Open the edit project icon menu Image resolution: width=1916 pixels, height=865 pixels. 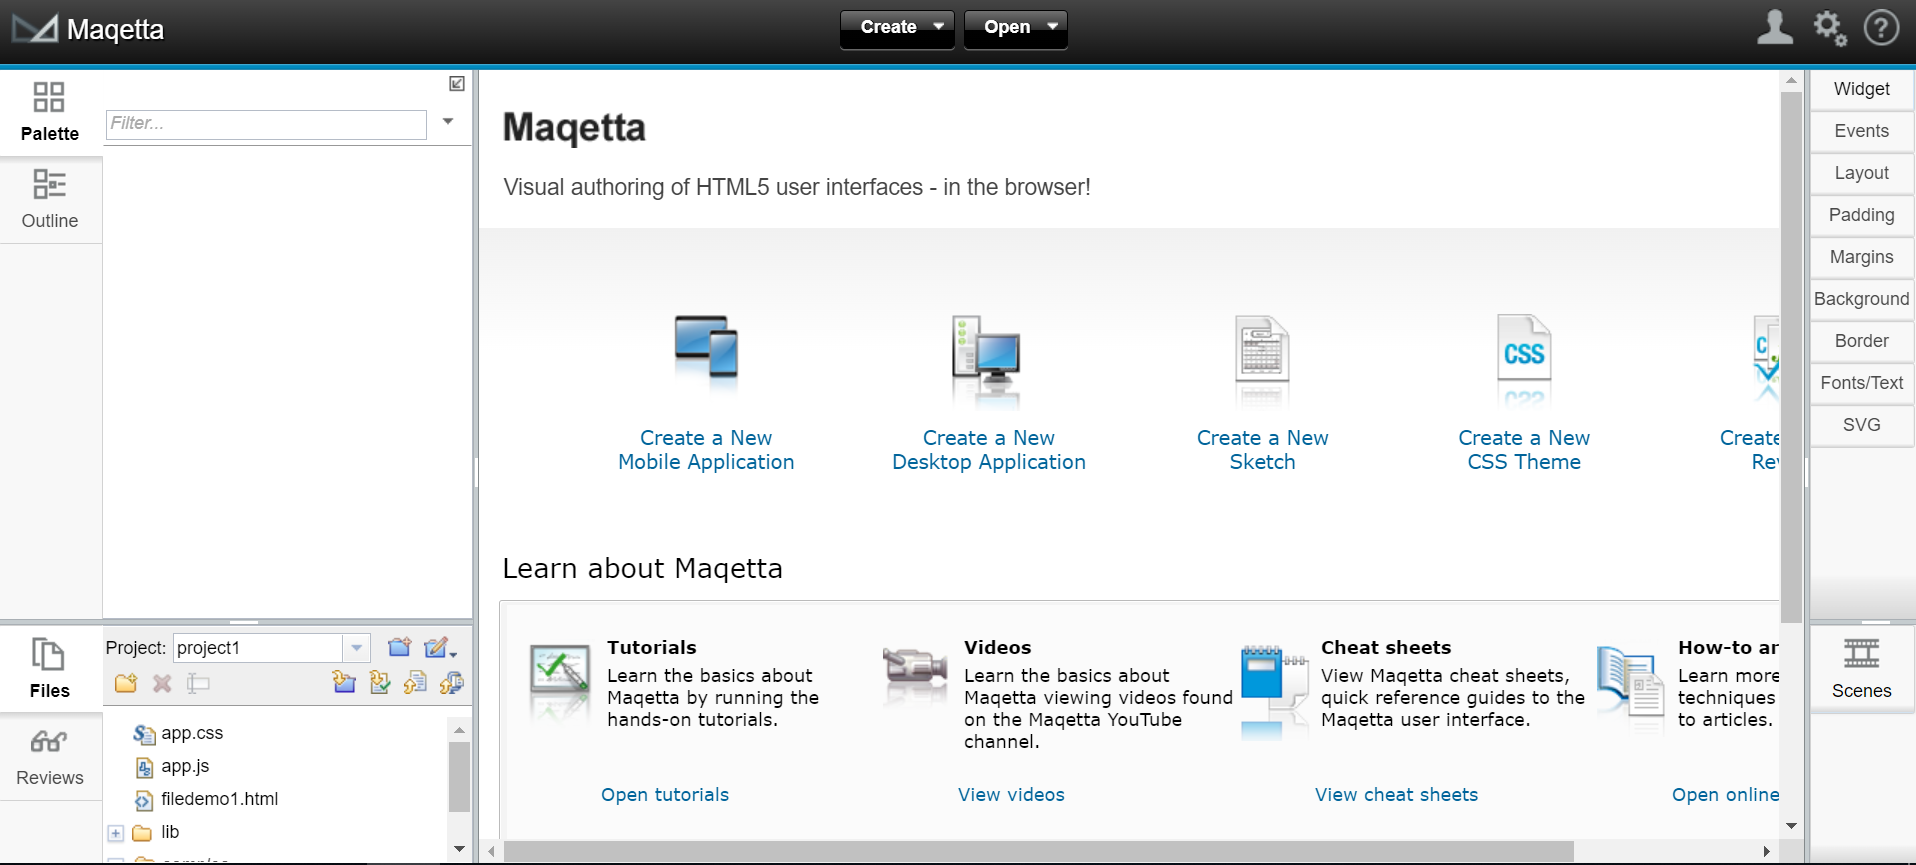[440, 648]
